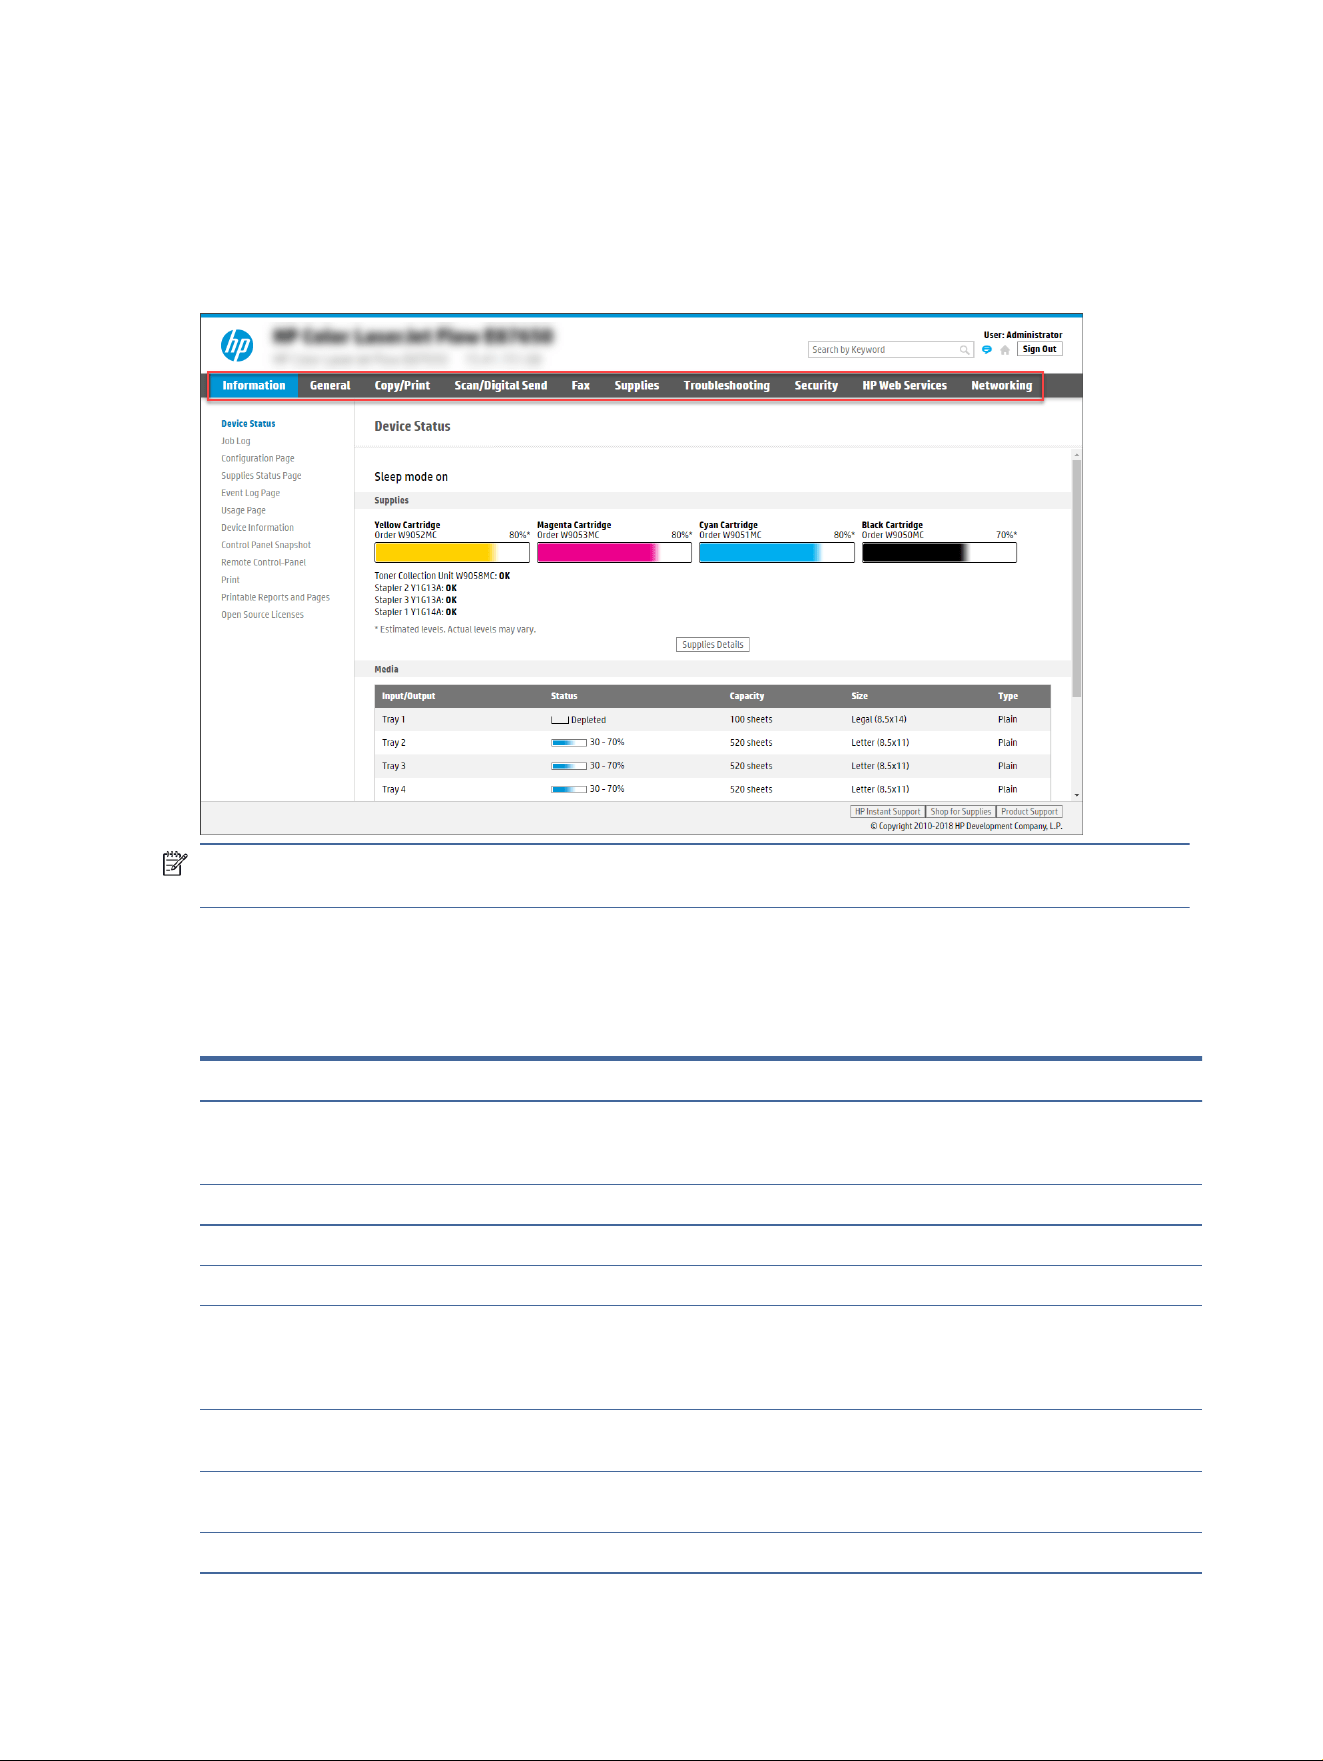Image resolution: width=1323 pixels, height=1761 pixels.
Task: Open the Event Log Page
Action: (x=251, y=493)
